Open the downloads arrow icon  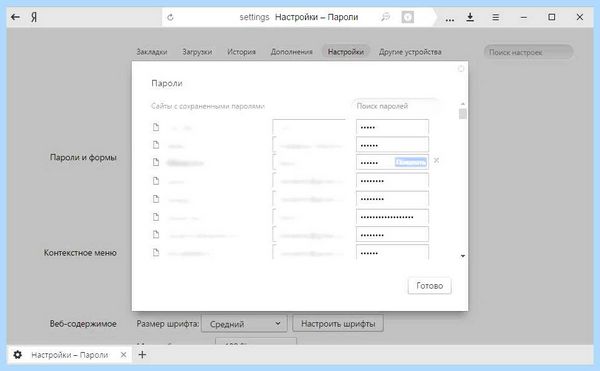470,17
